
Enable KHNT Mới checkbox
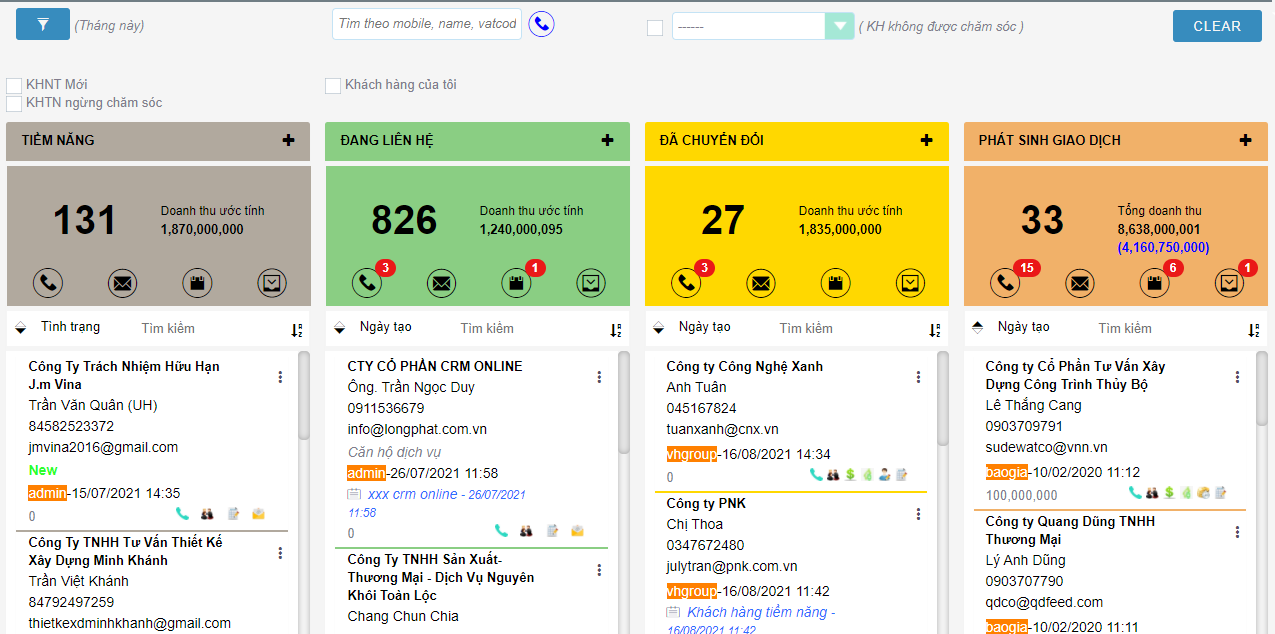click(x=14, y=85)
